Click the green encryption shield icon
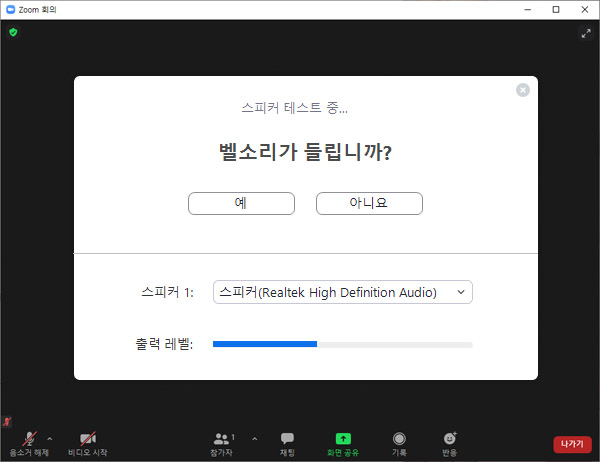Image resolution: width=600 pixels, height=462 pixels. coord(13,32)
